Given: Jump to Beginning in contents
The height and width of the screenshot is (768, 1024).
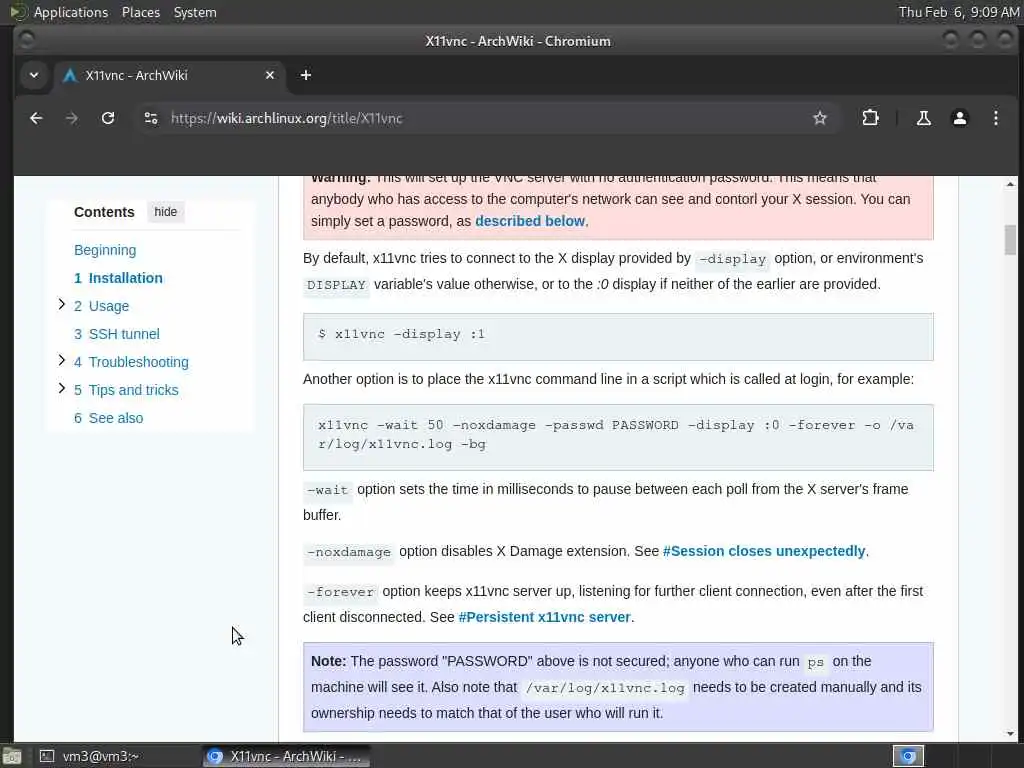Looking at the screenshot, I should (105, 250).
